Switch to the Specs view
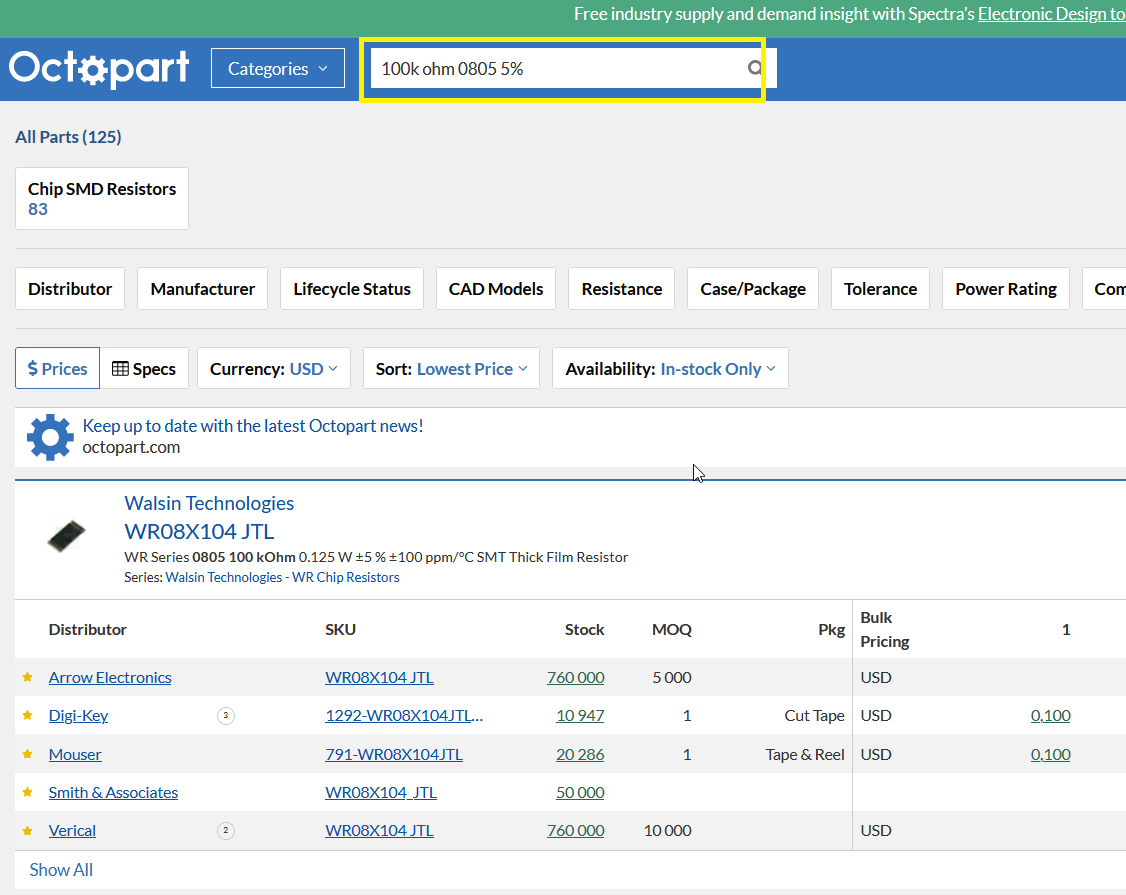 click(144, 369)
